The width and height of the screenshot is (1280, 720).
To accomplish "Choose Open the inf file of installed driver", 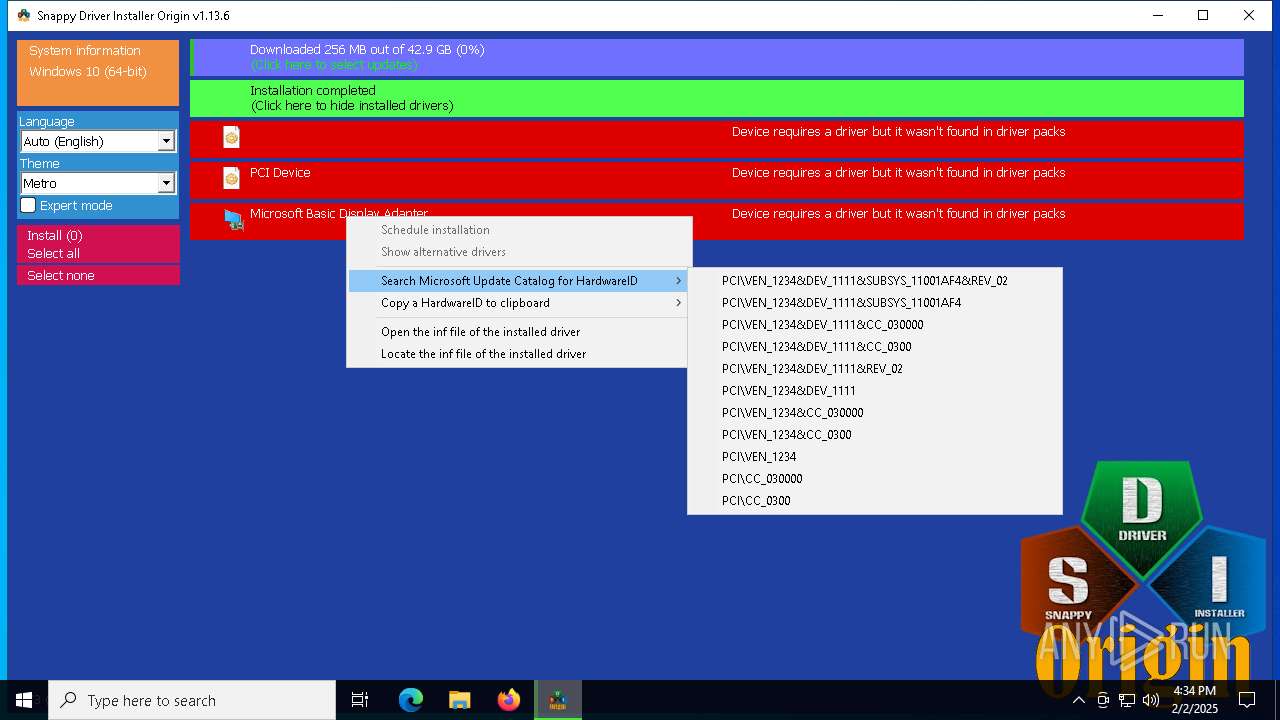I will pyautogui.click(x=518, y=332).
